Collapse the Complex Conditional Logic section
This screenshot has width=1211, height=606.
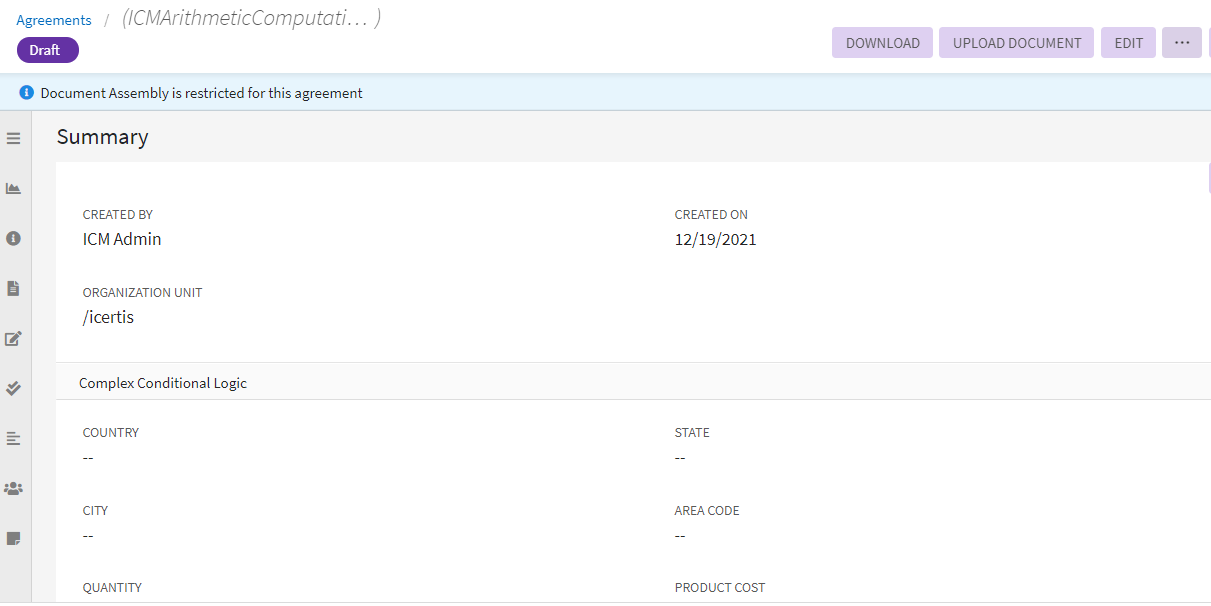tap(163, 383)
